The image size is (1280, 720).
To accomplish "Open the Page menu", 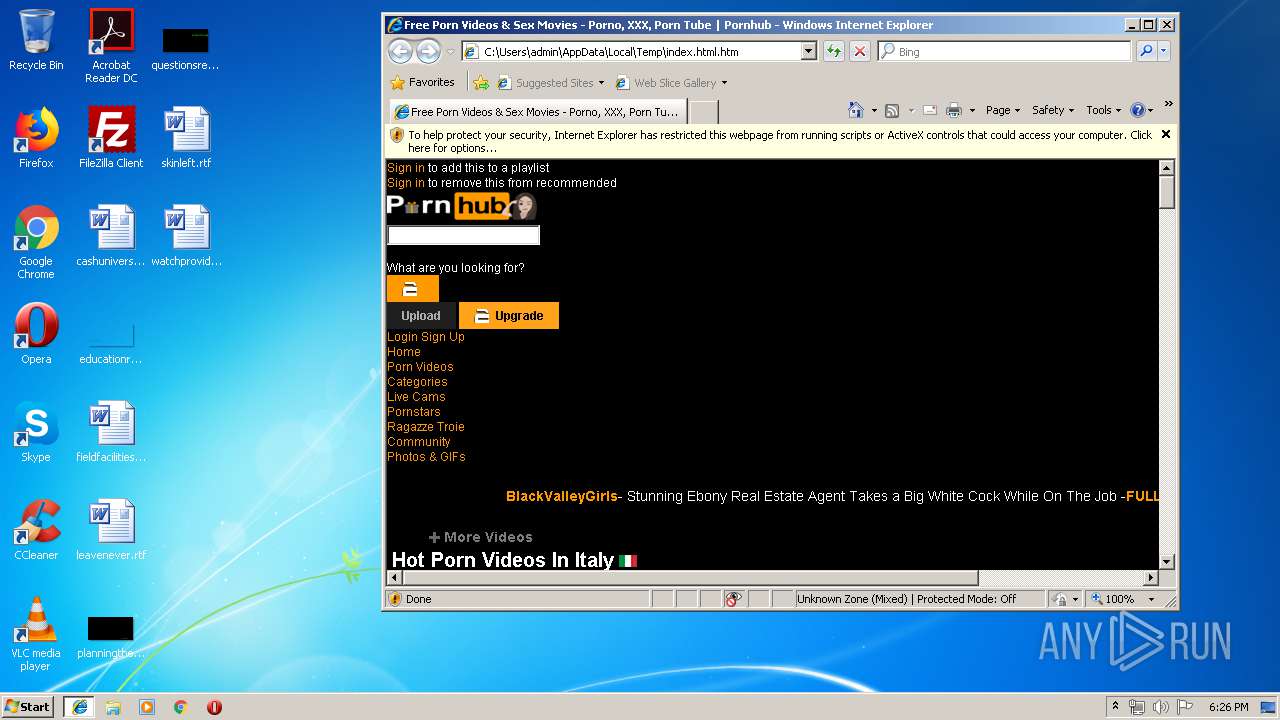I will point(1003,110).
